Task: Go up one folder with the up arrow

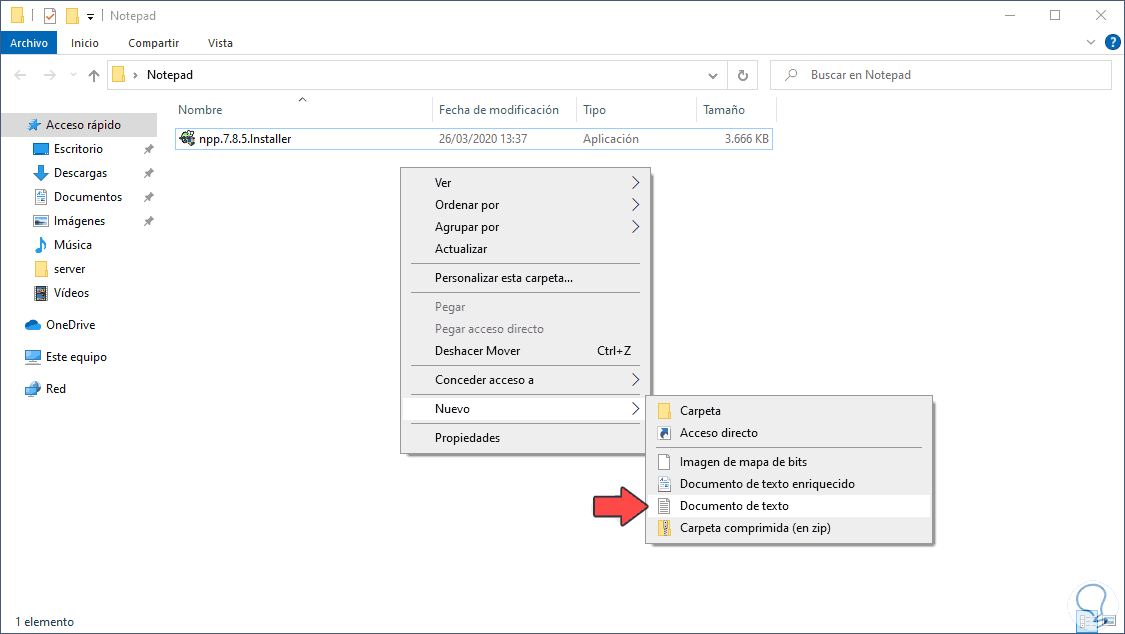Action: tap(94, 75)
